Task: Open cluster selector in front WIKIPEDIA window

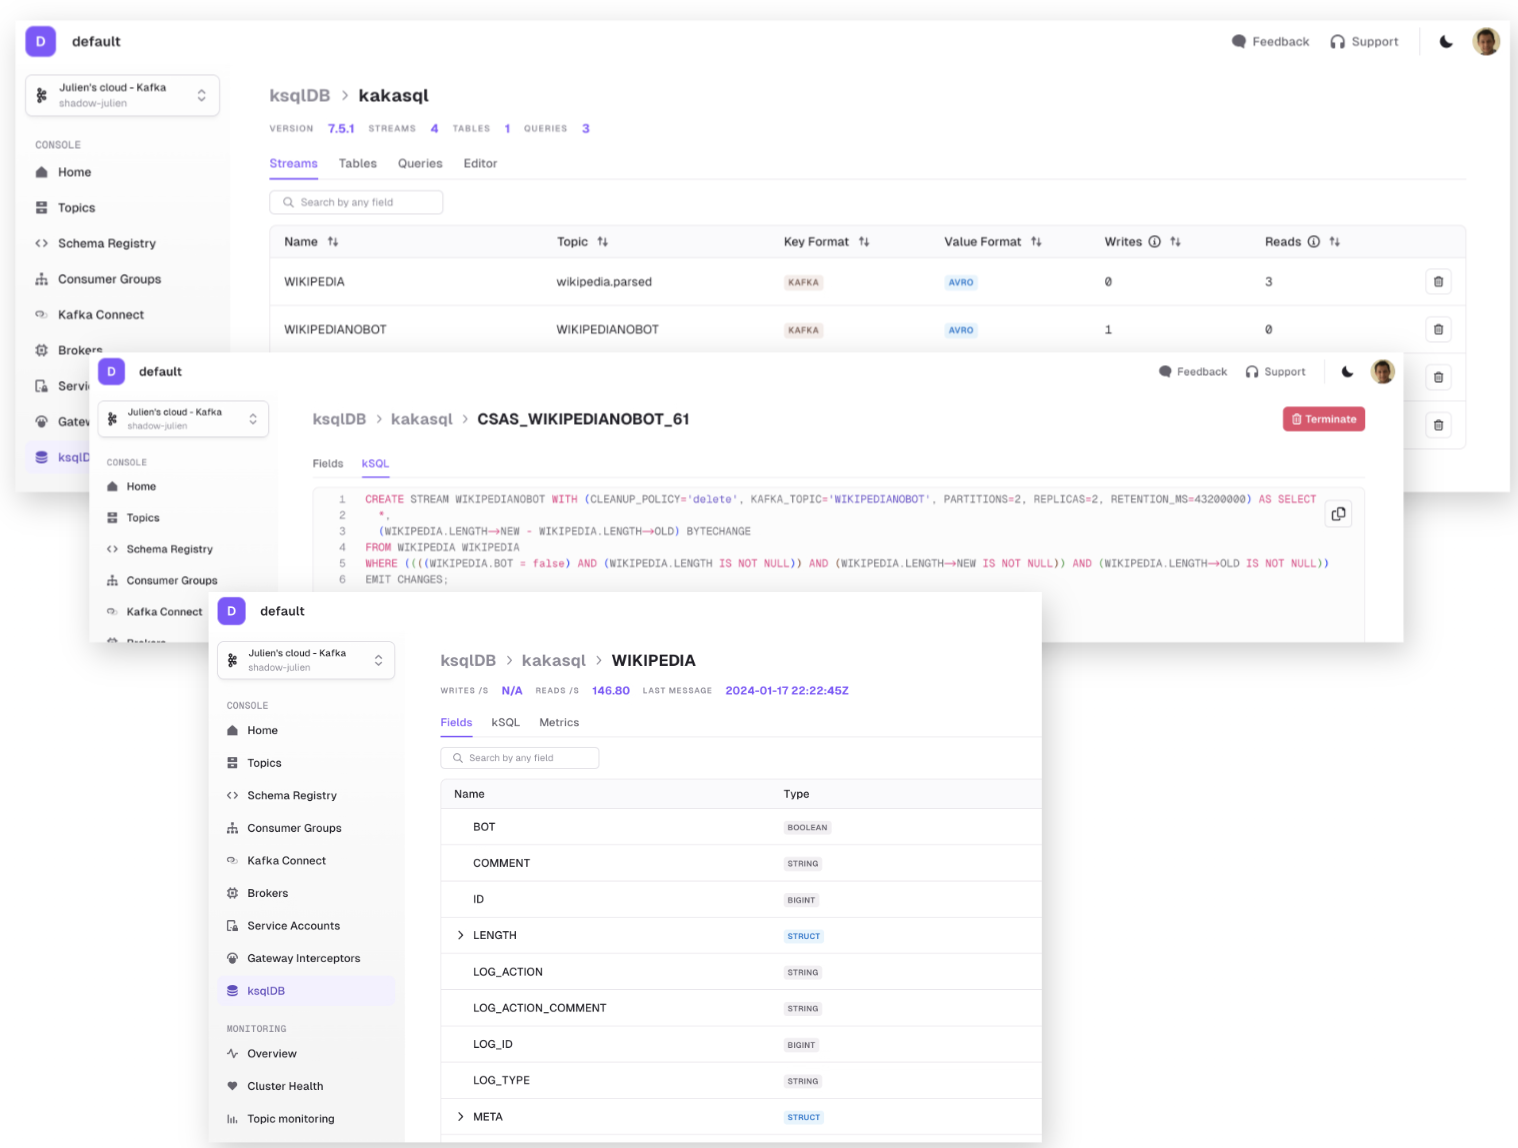Action: click(306, 660)
